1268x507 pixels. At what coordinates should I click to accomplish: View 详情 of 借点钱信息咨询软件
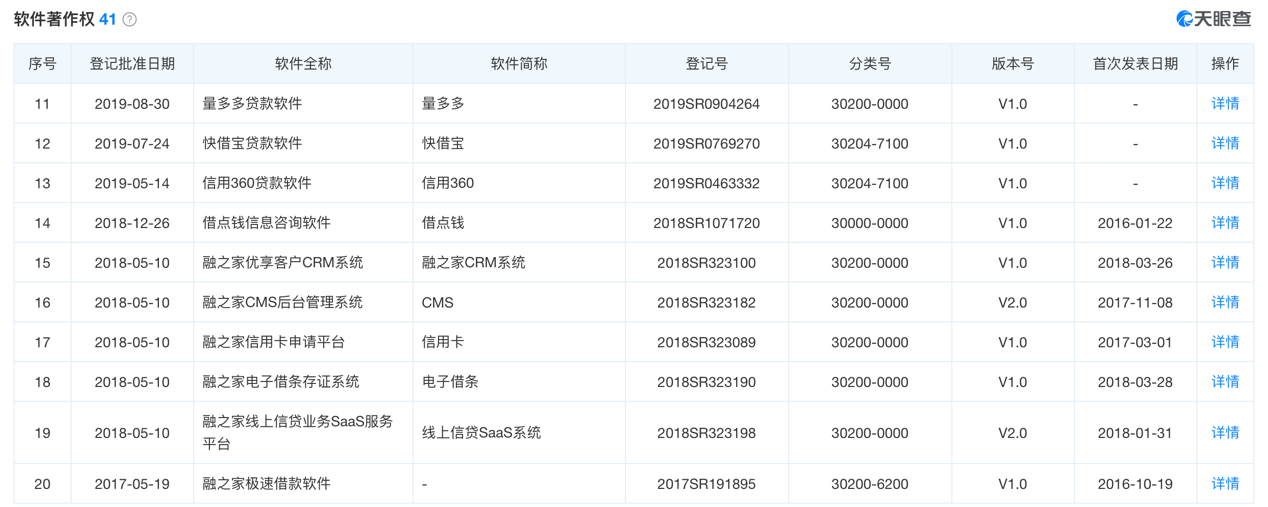[1224, 223]
